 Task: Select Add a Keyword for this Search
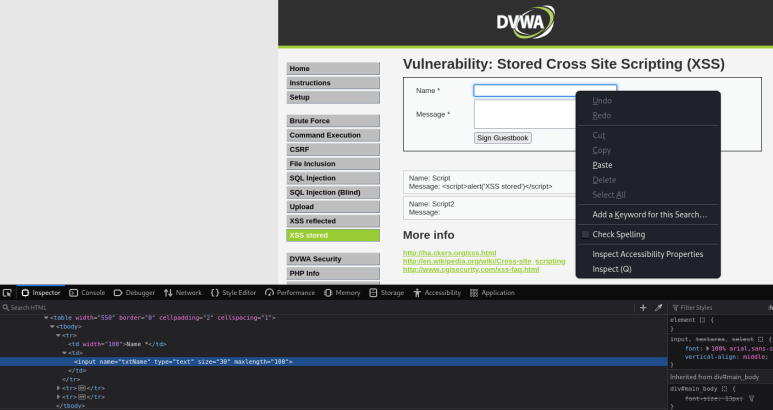coord(648,214)
